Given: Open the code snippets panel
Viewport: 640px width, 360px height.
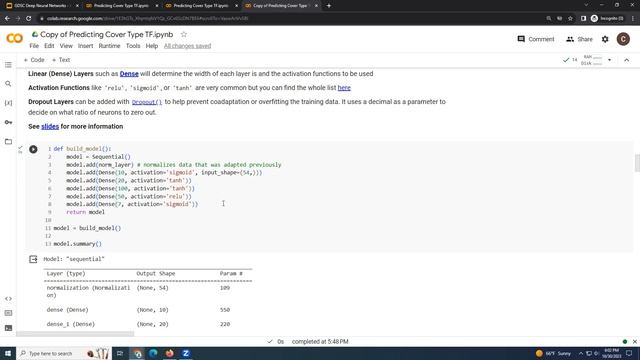Looking at the screenshot, I should pos(8,299).
